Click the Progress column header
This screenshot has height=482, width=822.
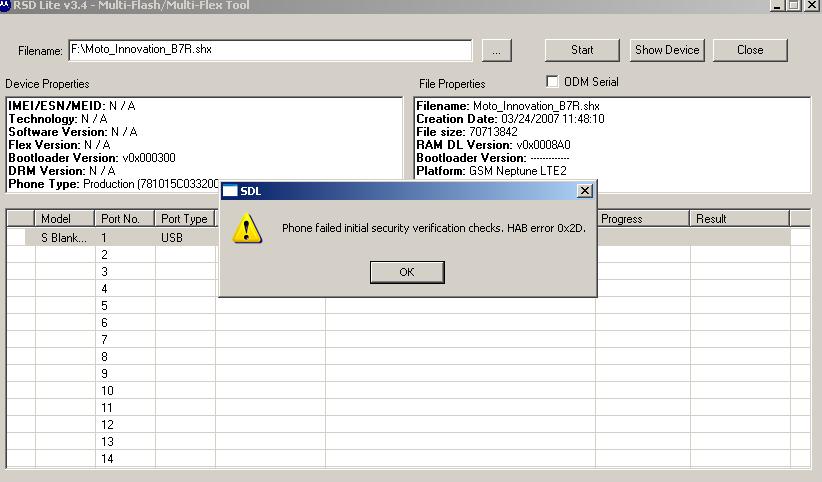click(642, 219)
